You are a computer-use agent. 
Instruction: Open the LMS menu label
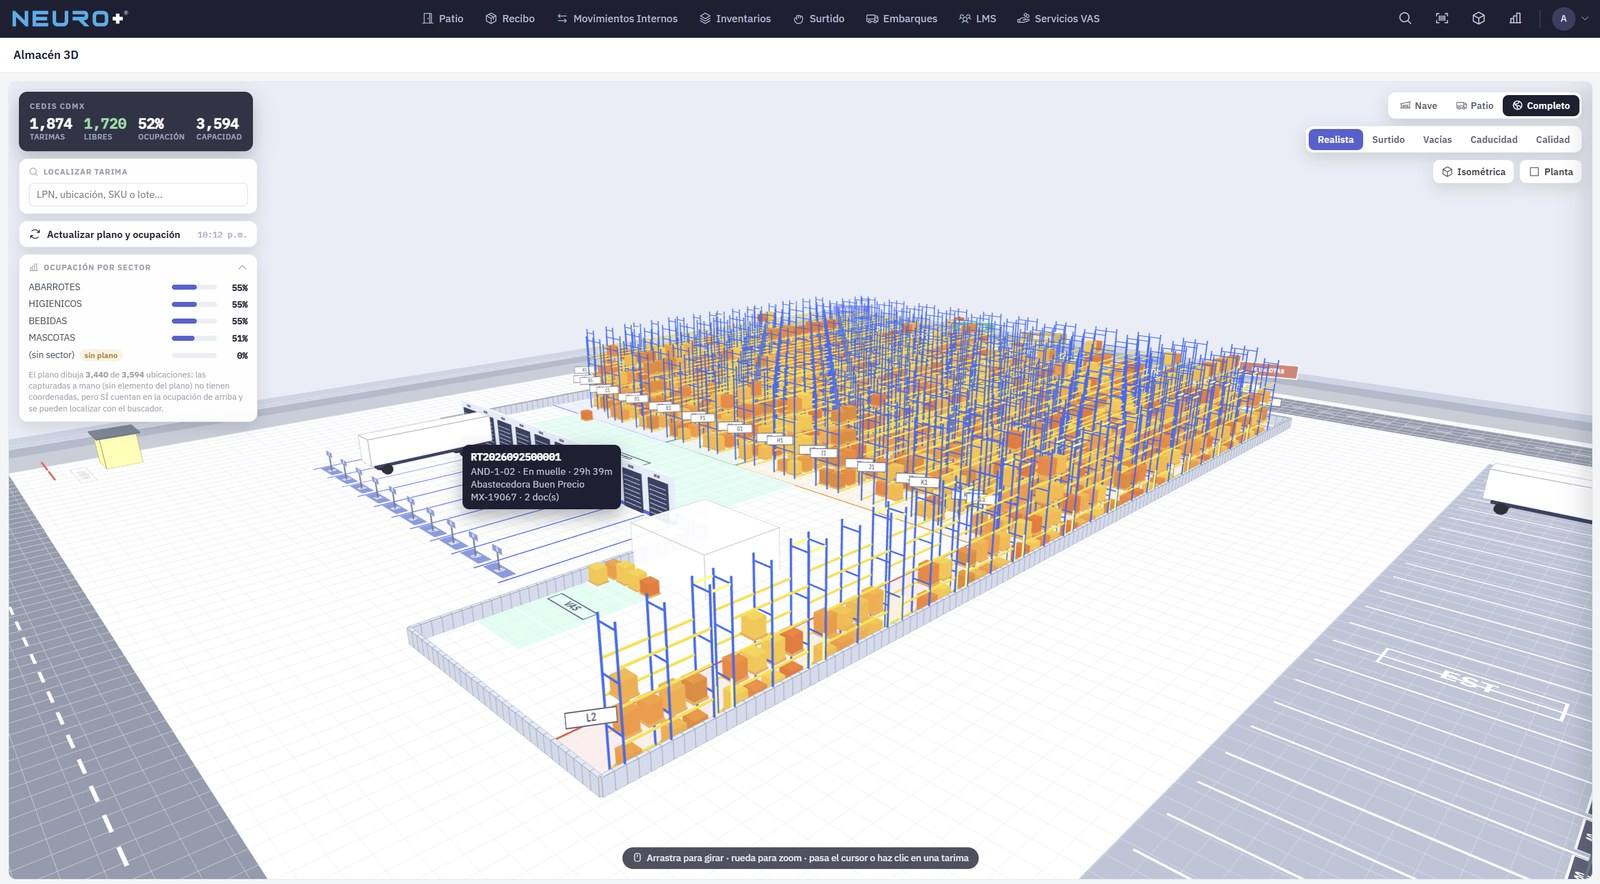pos(986,18)
